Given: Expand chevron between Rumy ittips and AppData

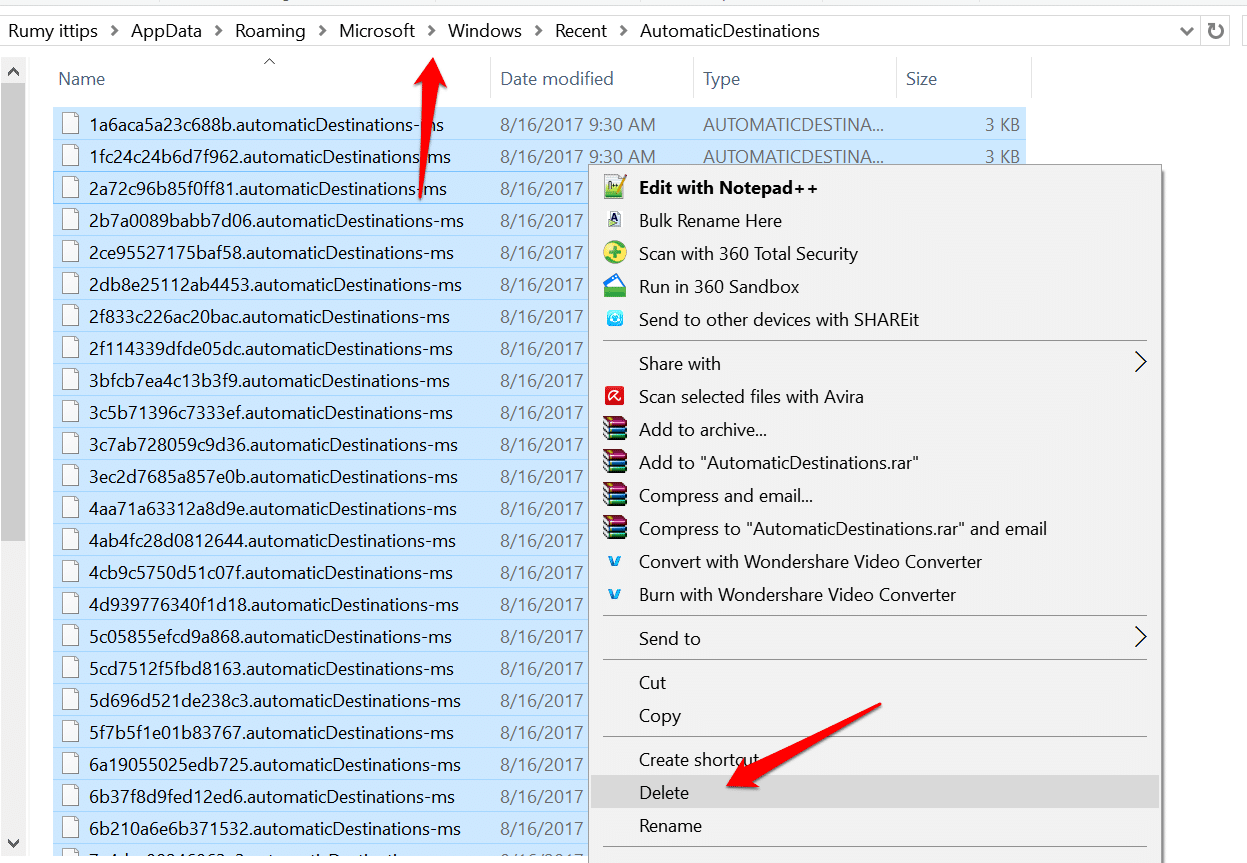Looking at the screenshot, I should pyautogui.click(x=114, y=31).
